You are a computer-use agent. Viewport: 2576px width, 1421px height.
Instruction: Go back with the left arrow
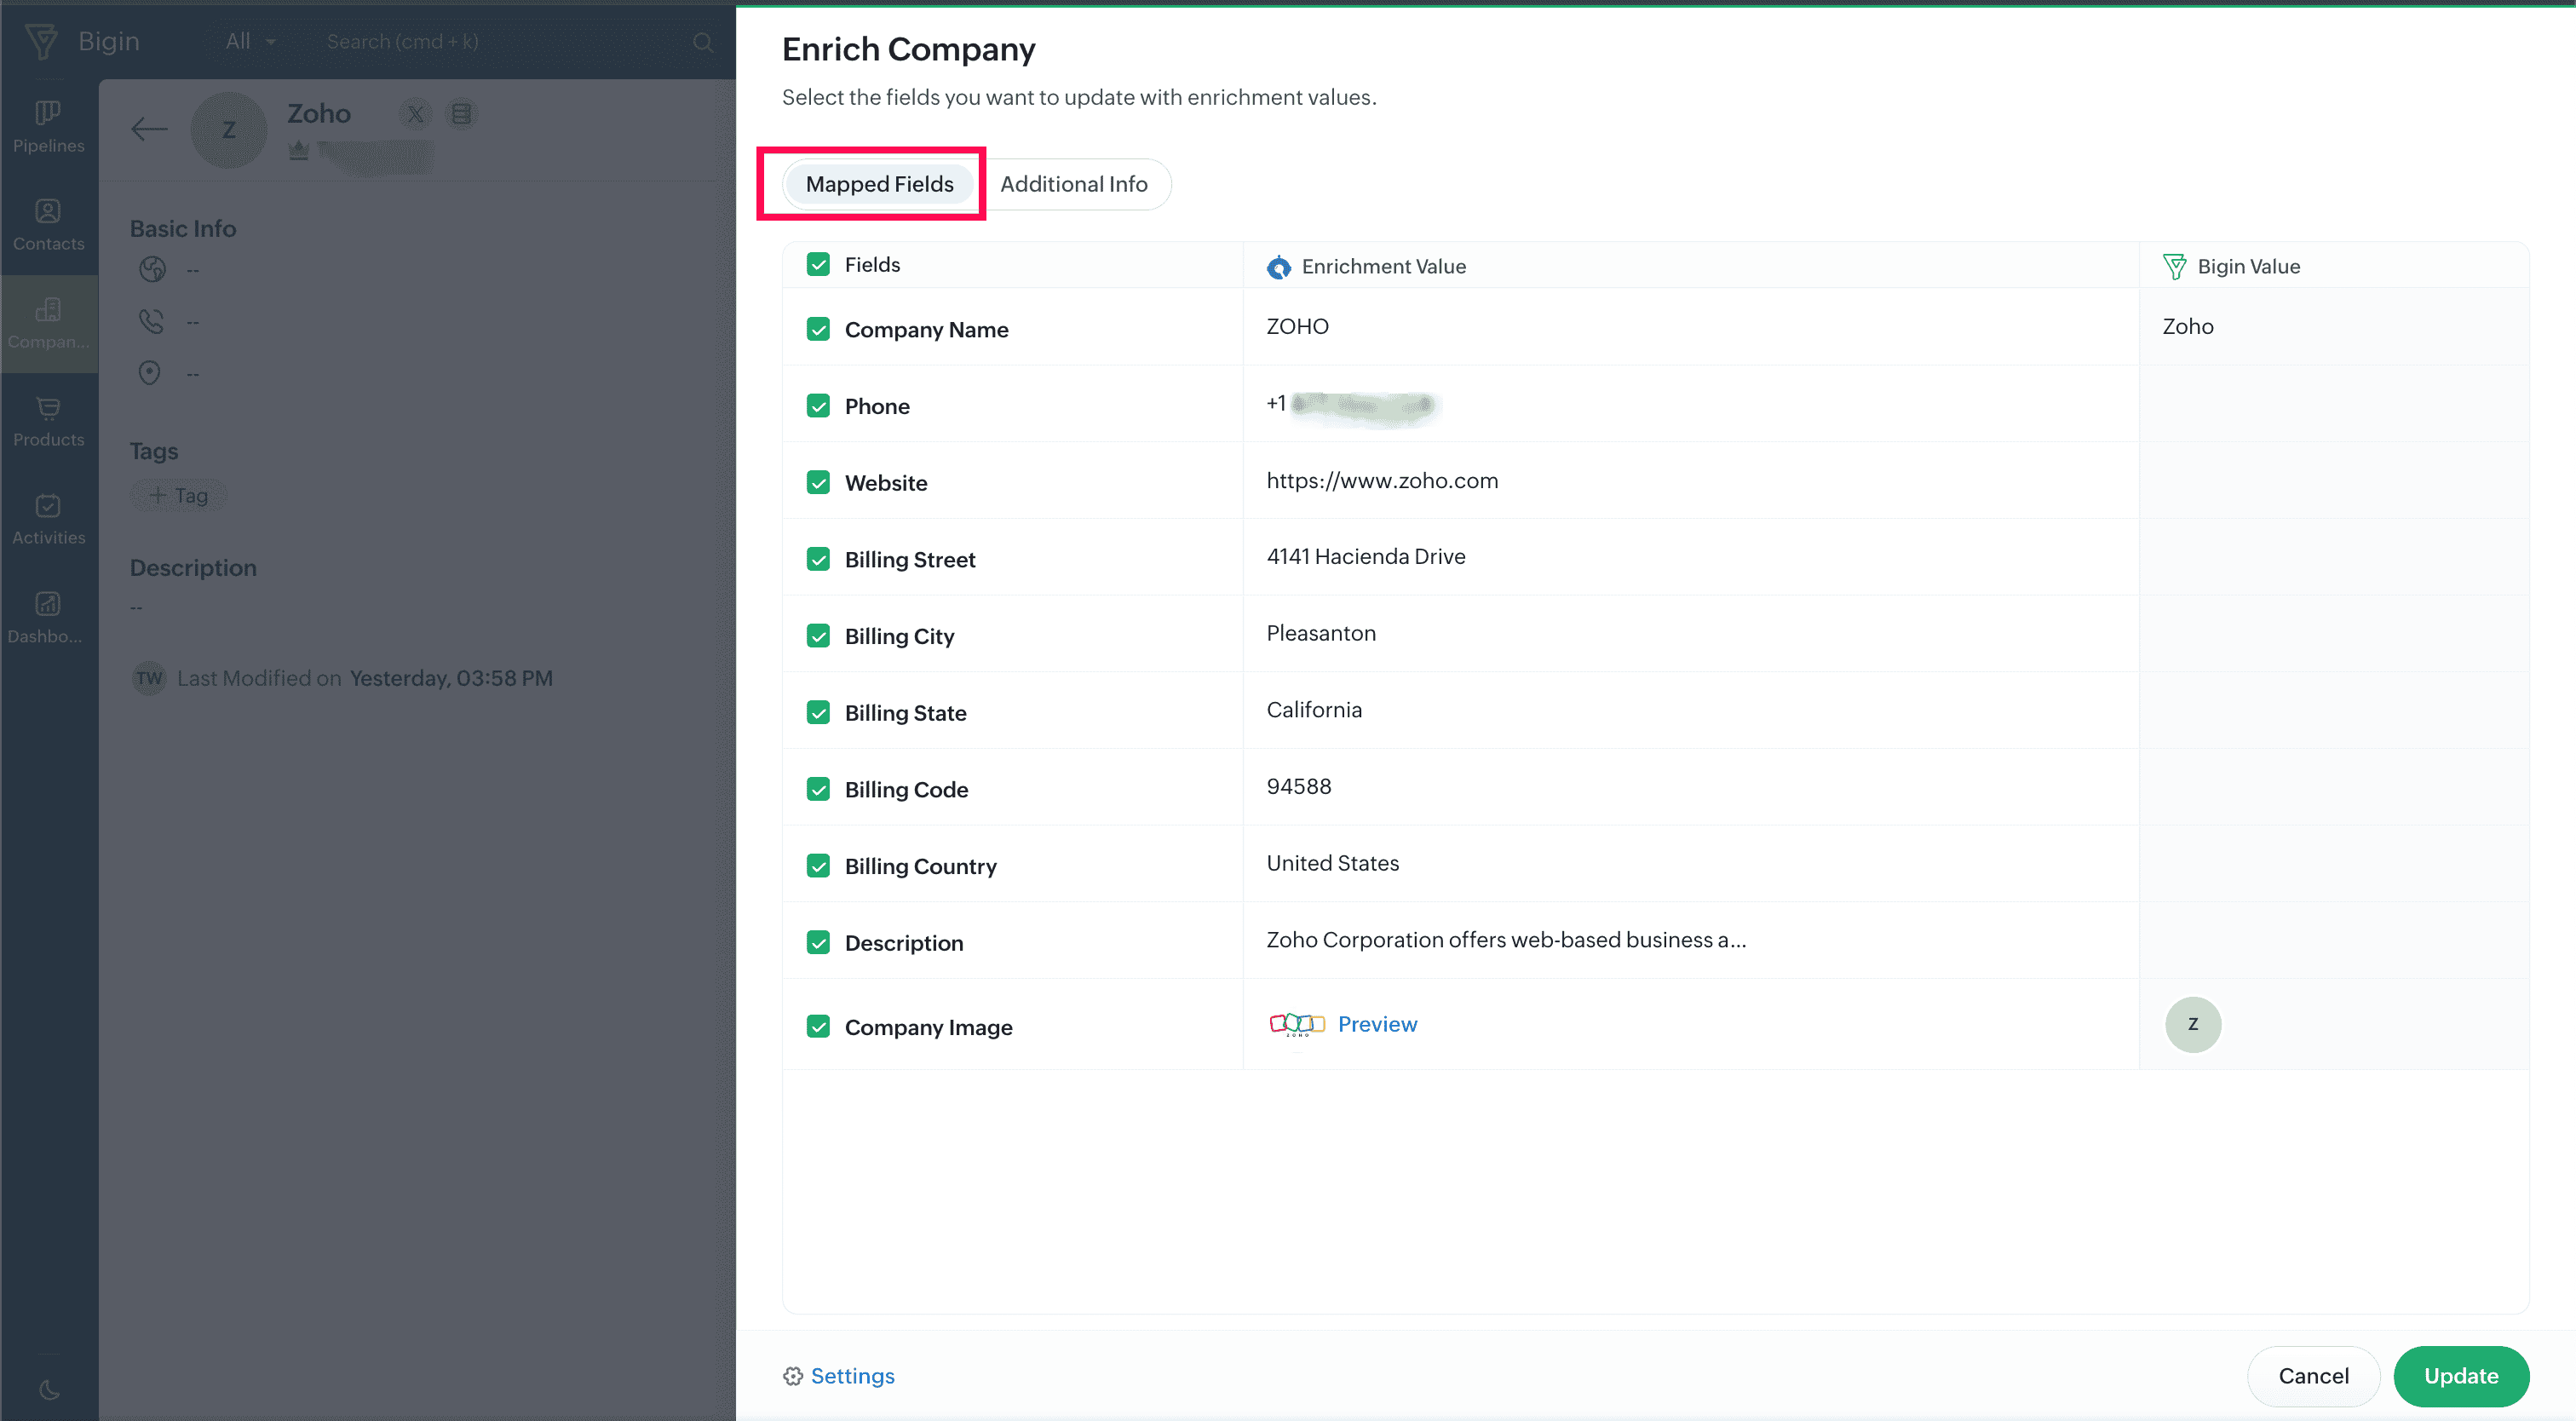(x=149, y=129)
